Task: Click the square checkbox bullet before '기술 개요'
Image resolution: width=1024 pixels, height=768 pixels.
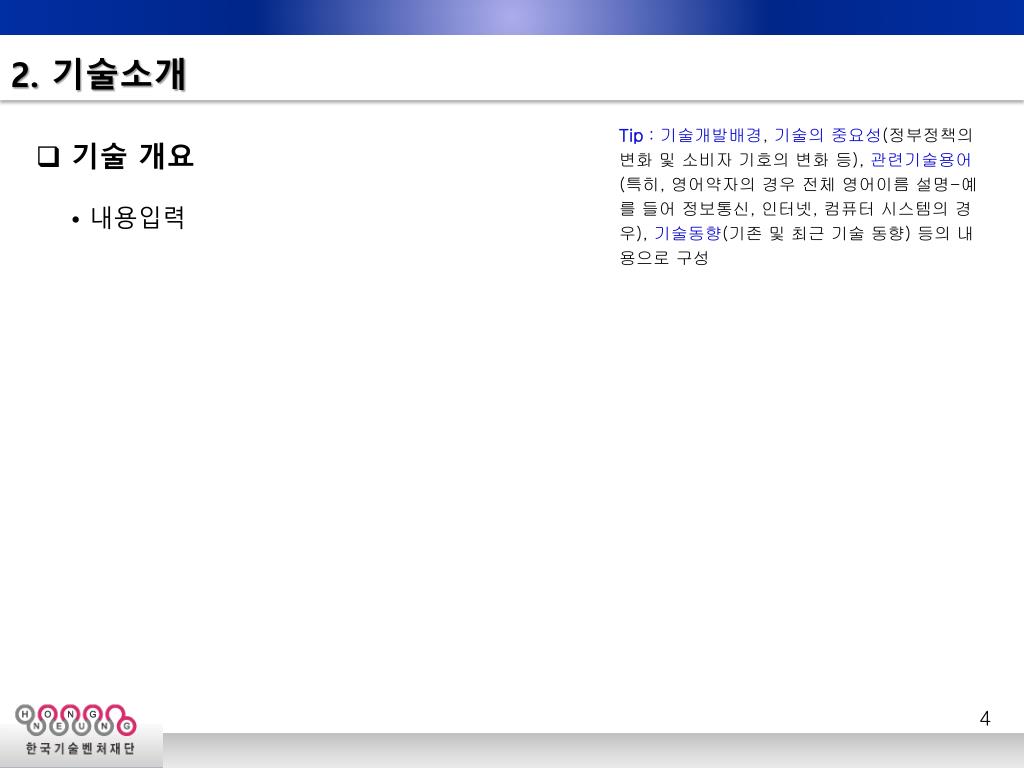Action: pos(48,157)
